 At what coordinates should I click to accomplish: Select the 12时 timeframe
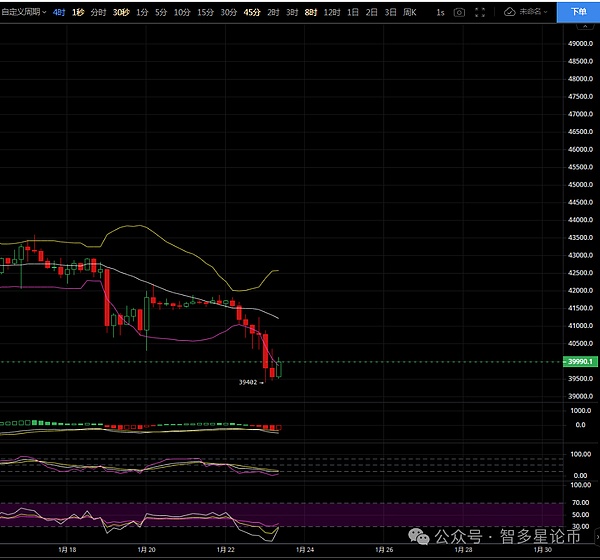(x=331, y=12)
